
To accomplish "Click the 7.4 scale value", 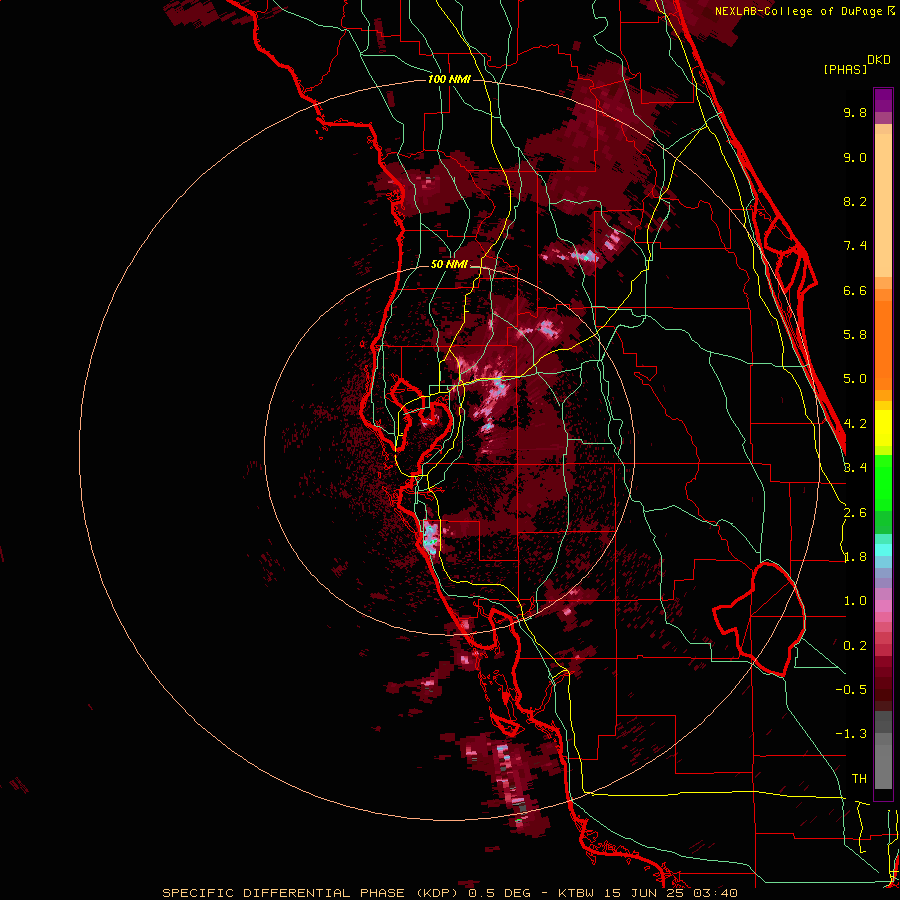I will coord(855,246).
